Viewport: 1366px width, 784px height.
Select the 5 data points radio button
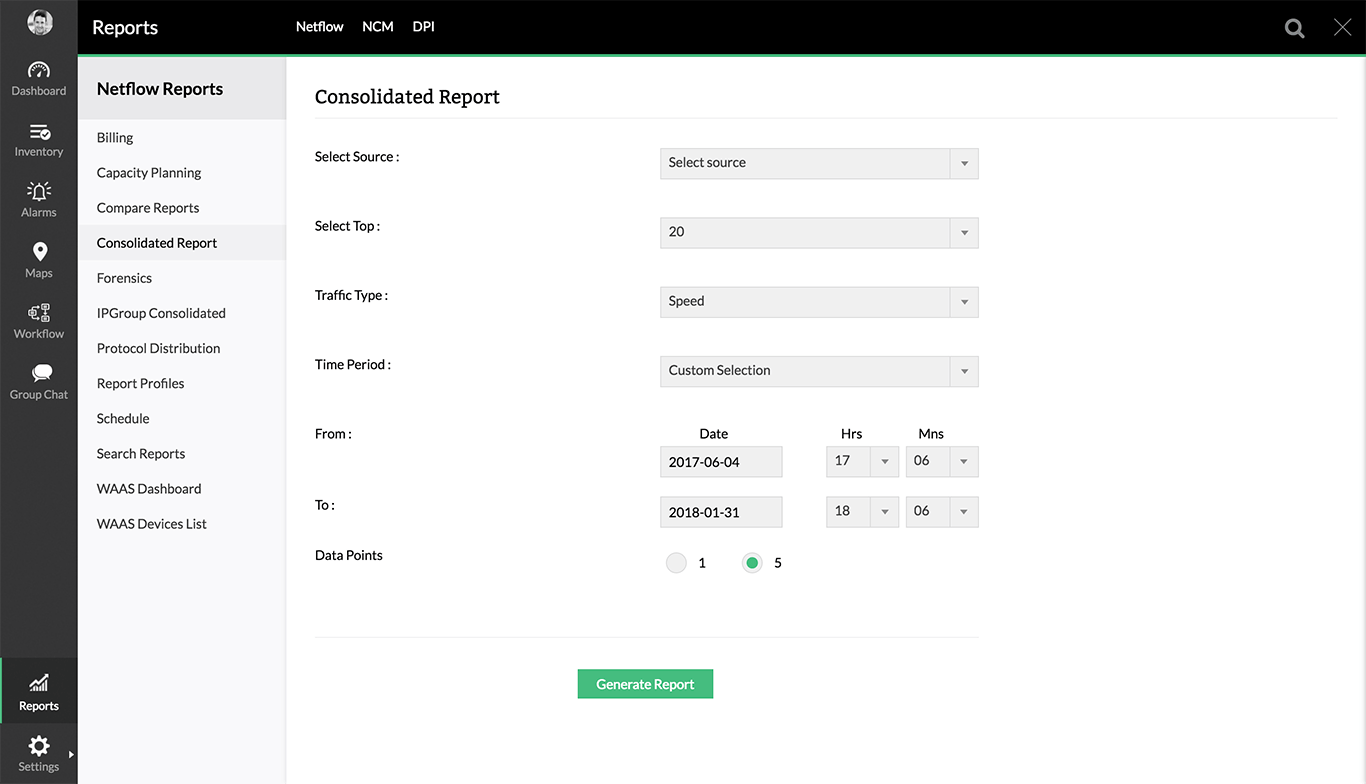click(752, 563)
